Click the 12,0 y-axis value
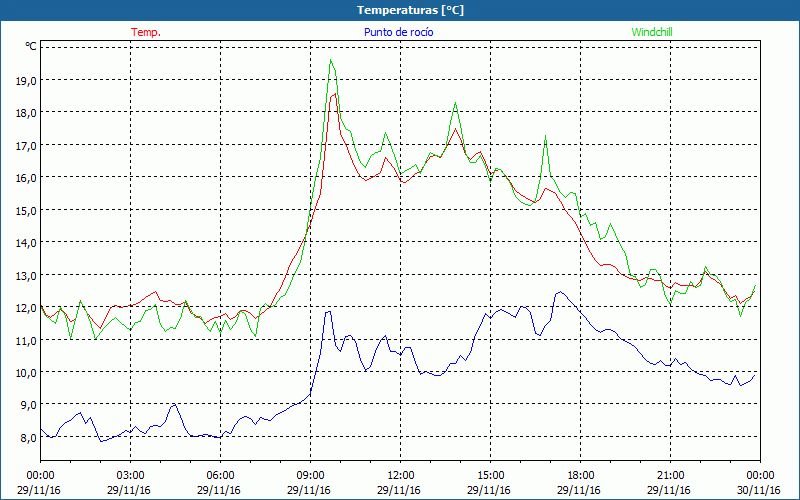This screenshot has height=500, width=800. (27, 308)
